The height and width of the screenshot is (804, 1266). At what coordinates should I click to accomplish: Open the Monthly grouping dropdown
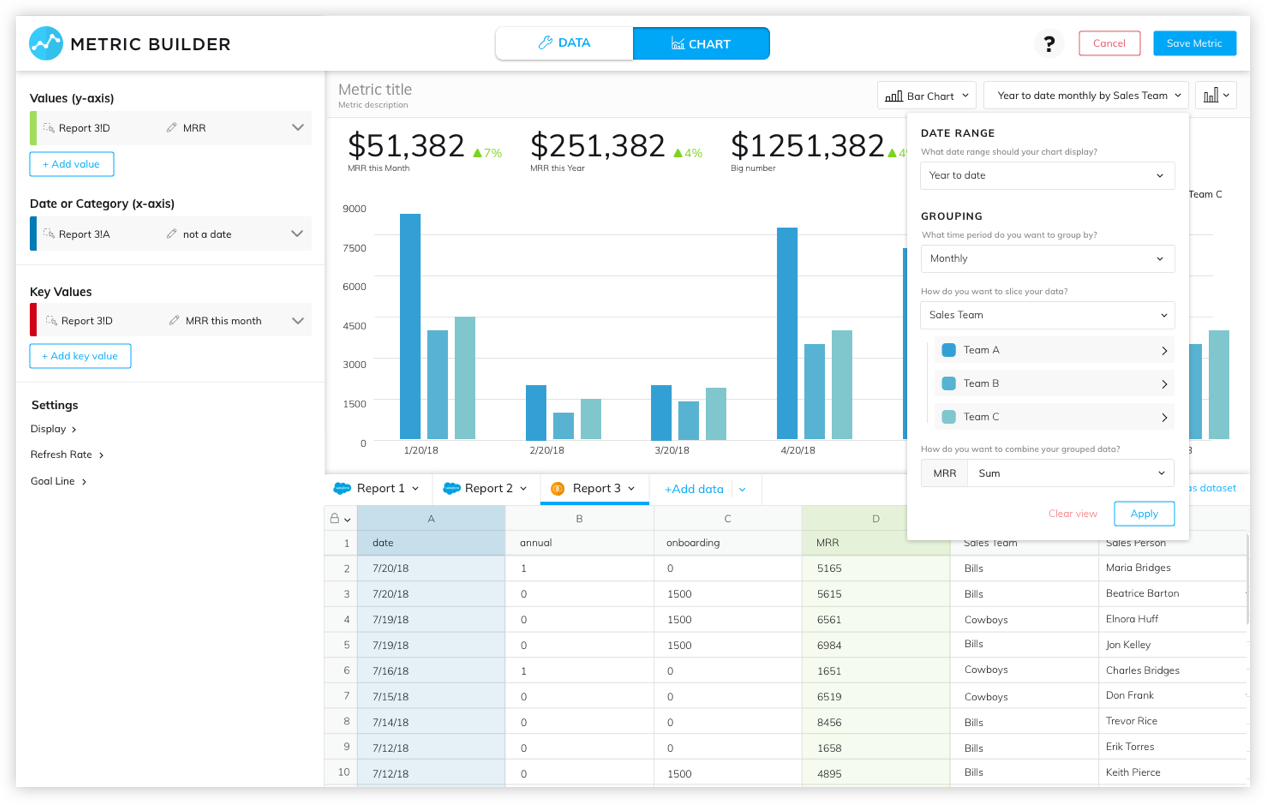pos(1047,258)
